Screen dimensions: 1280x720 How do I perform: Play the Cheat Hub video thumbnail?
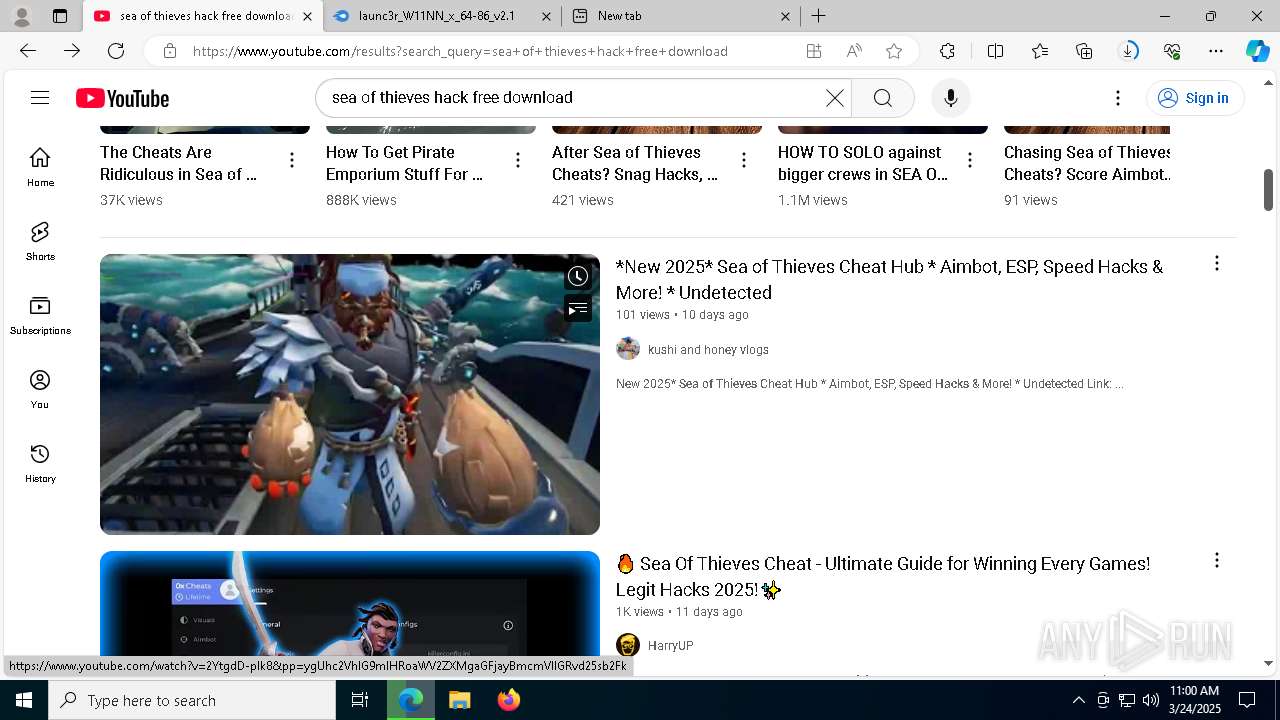pyautogui.click(x=350, y=394)
